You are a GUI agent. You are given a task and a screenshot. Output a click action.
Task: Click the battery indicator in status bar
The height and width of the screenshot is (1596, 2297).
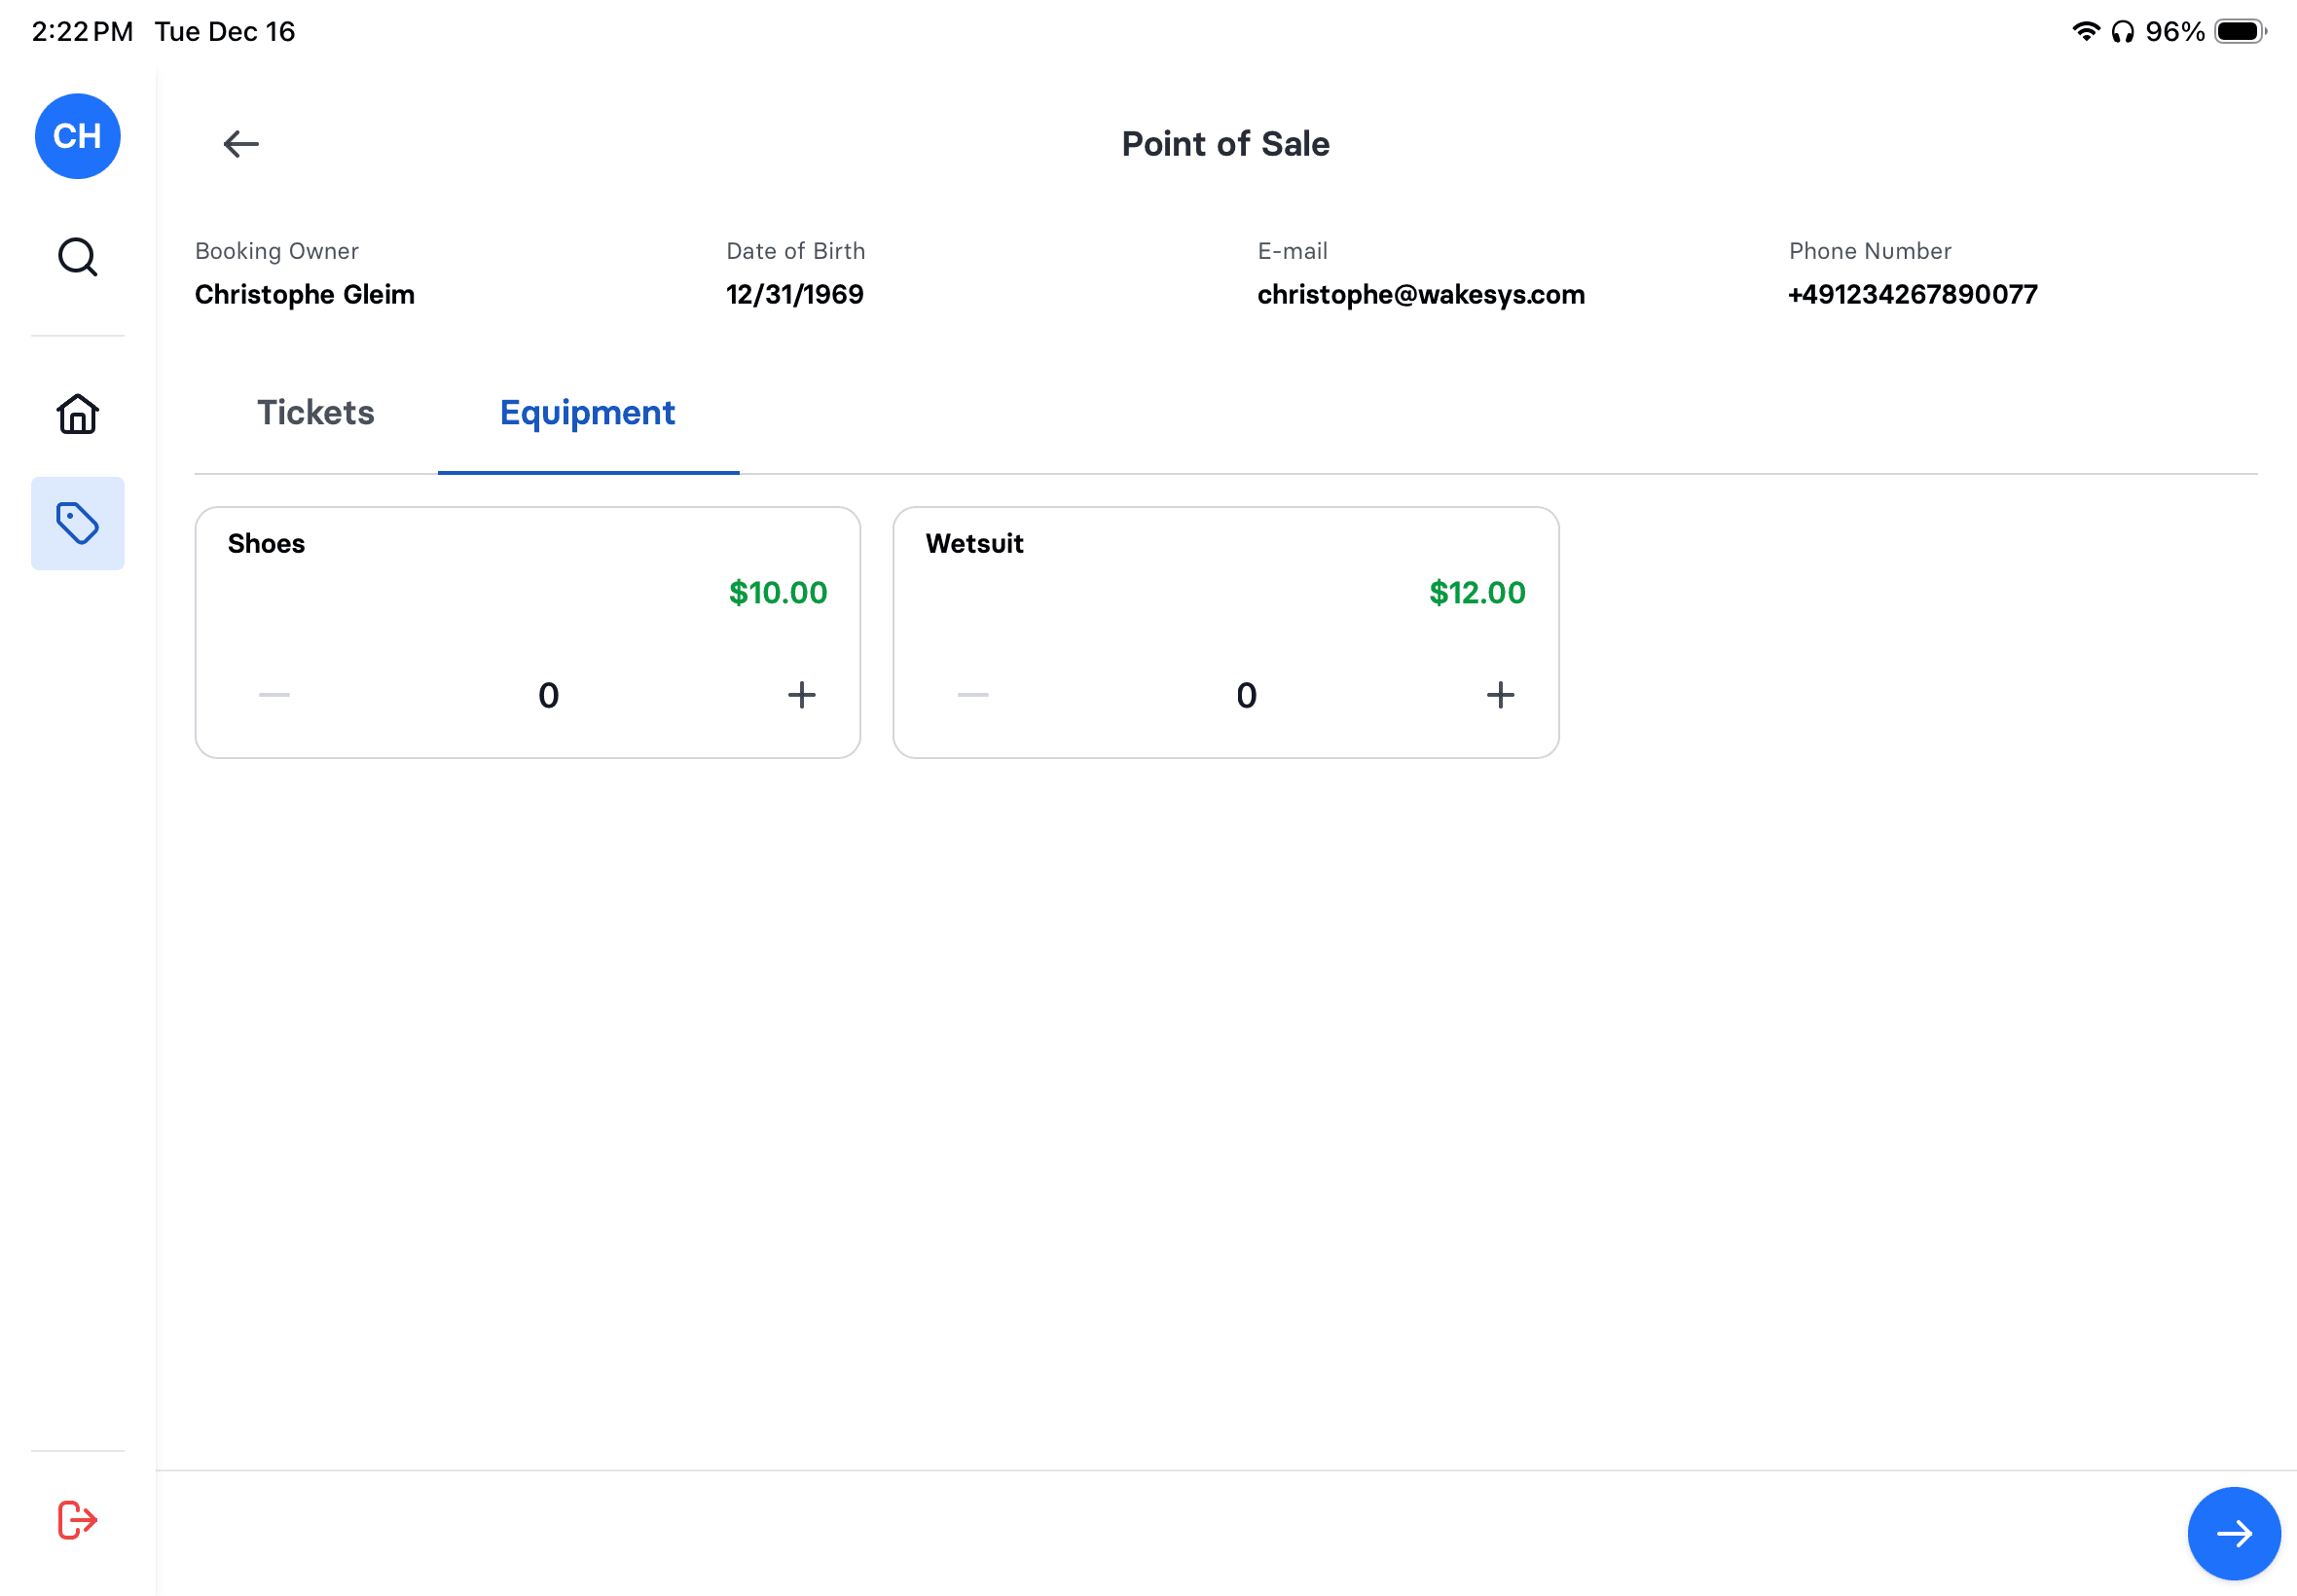pos(2240,31)
